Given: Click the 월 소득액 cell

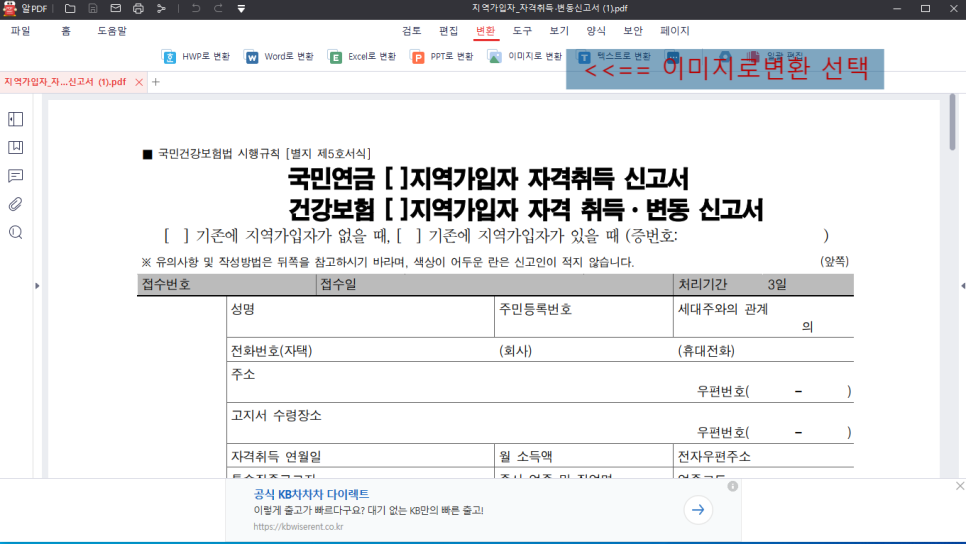Looking at the screenshot, I should [583, 455].
